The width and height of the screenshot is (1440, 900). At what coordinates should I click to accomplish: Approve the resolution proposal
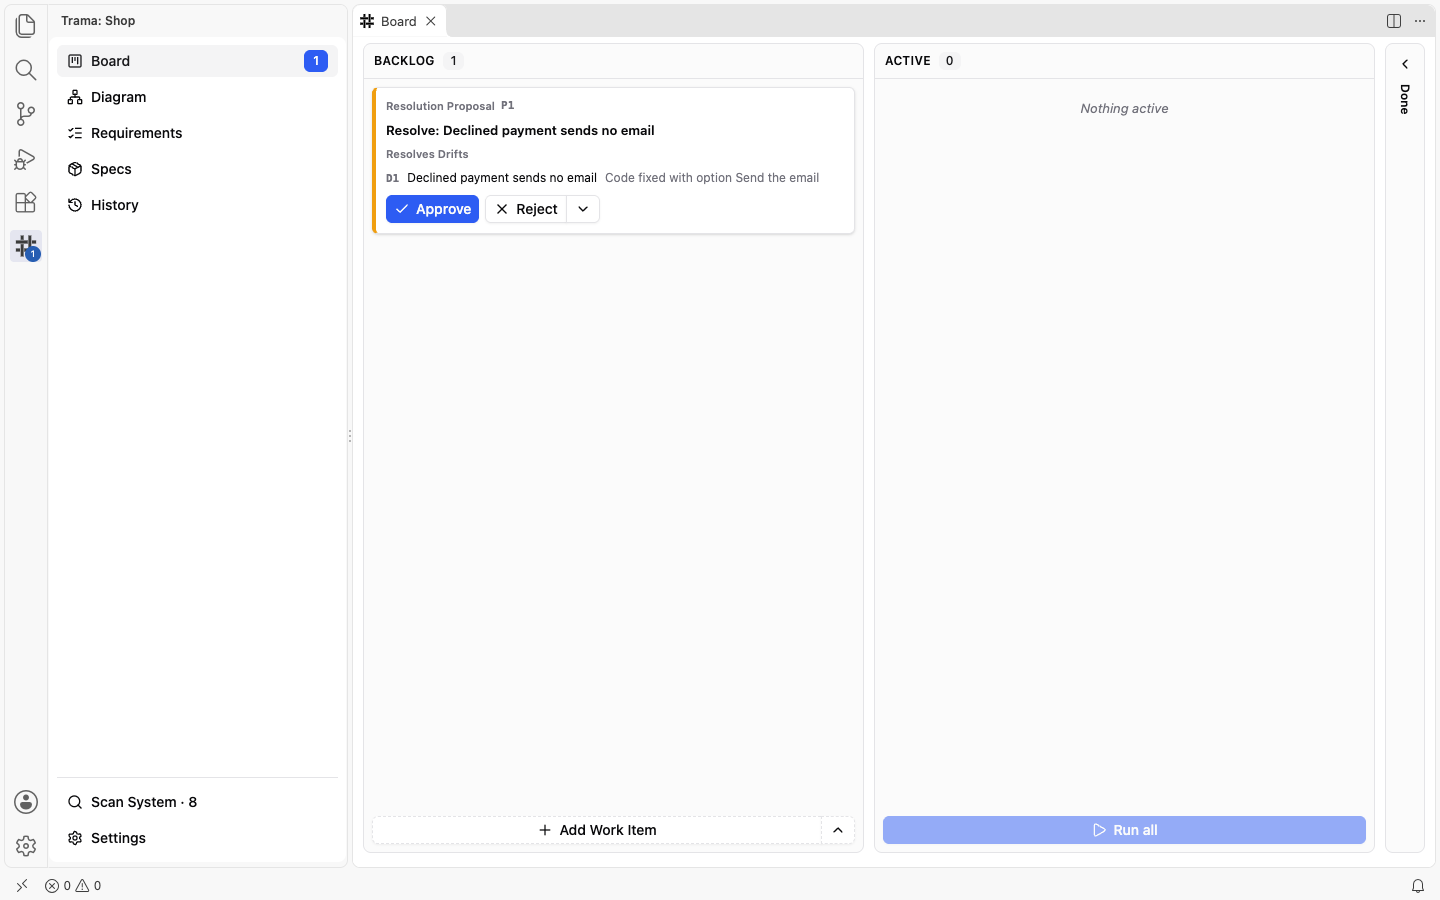pyautogui.click(x=432, y=209)
